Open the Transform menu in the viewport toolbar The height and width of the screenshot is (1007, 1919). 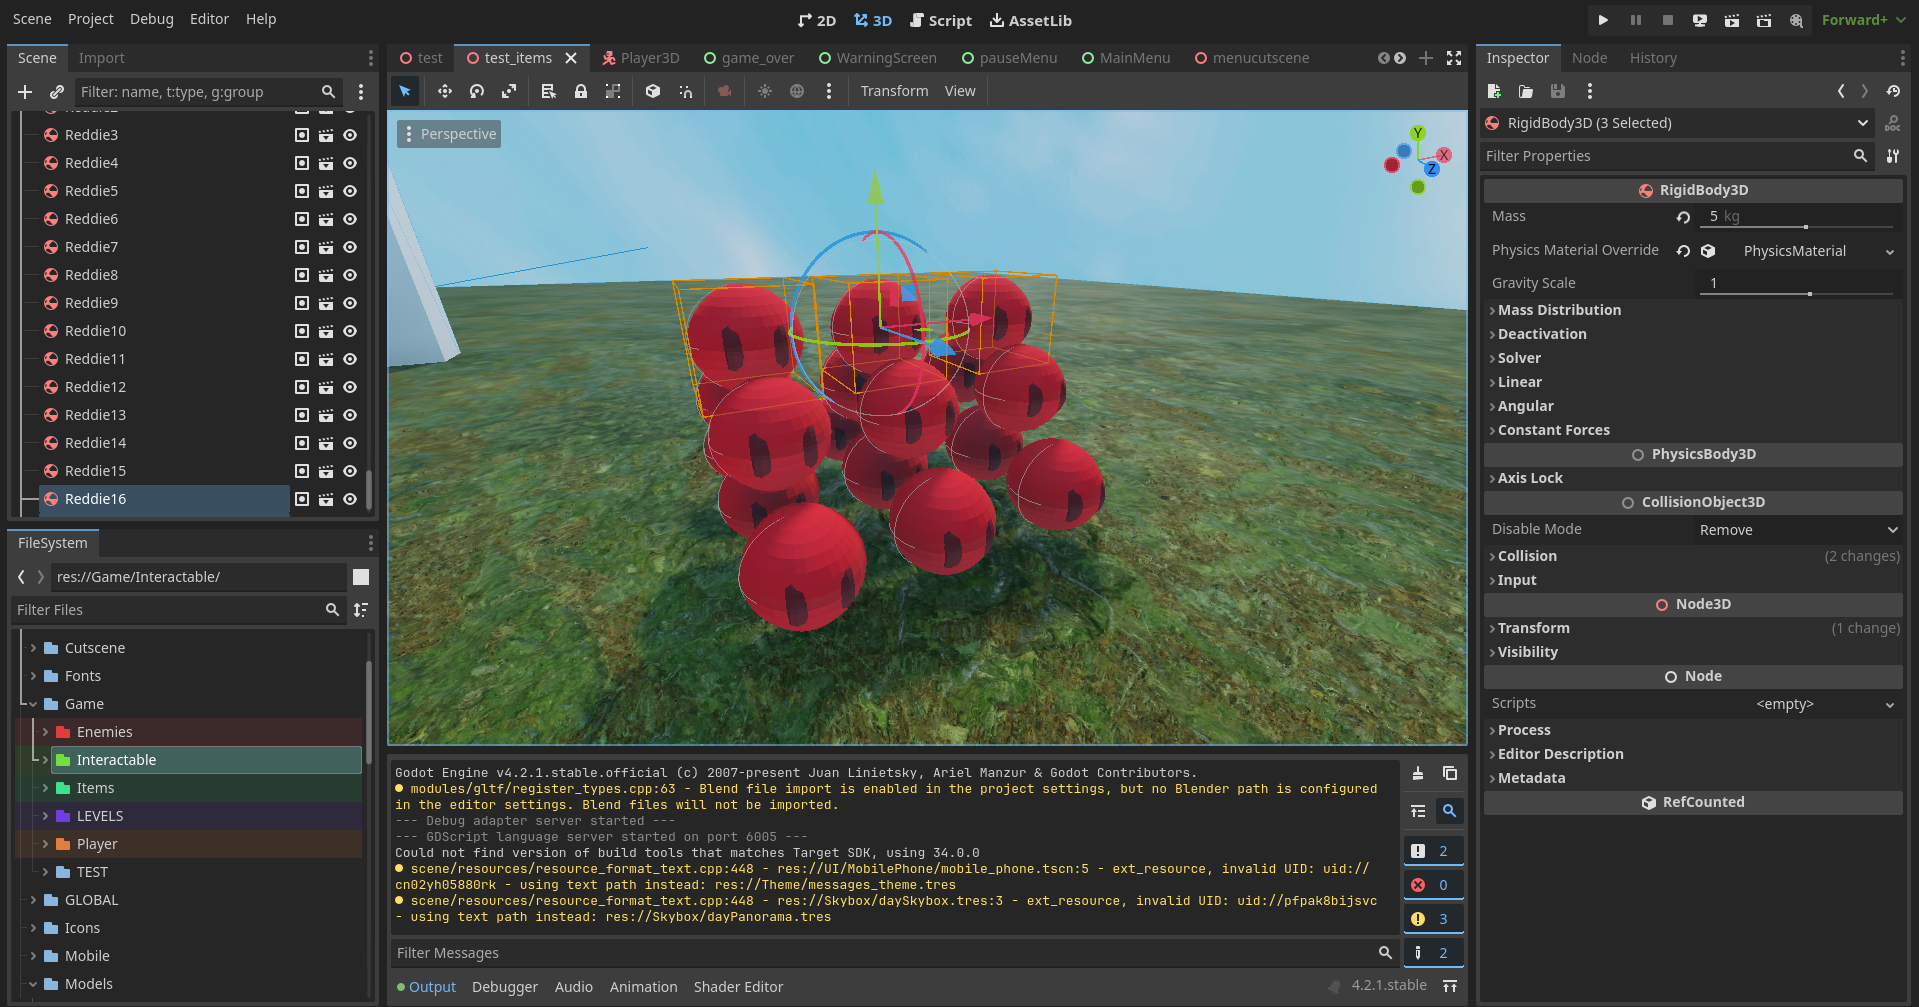[894, 91]
